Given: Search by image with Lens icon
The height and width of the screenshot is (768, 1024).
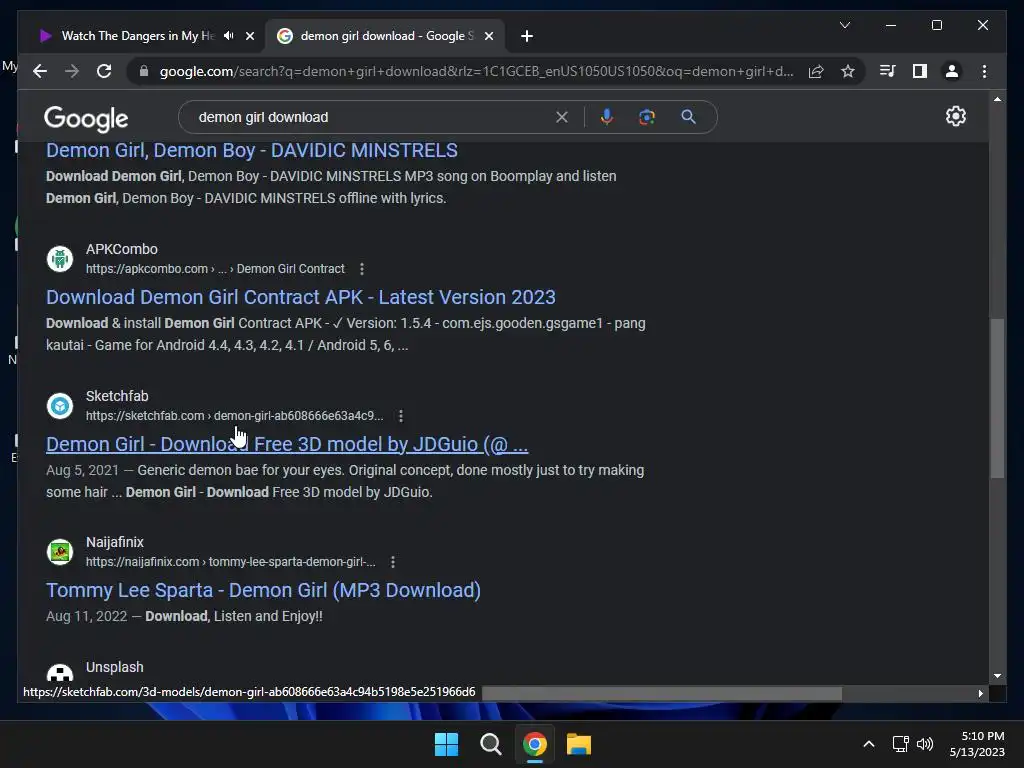Looking at the screenshot, I should [x=647, y=117].
